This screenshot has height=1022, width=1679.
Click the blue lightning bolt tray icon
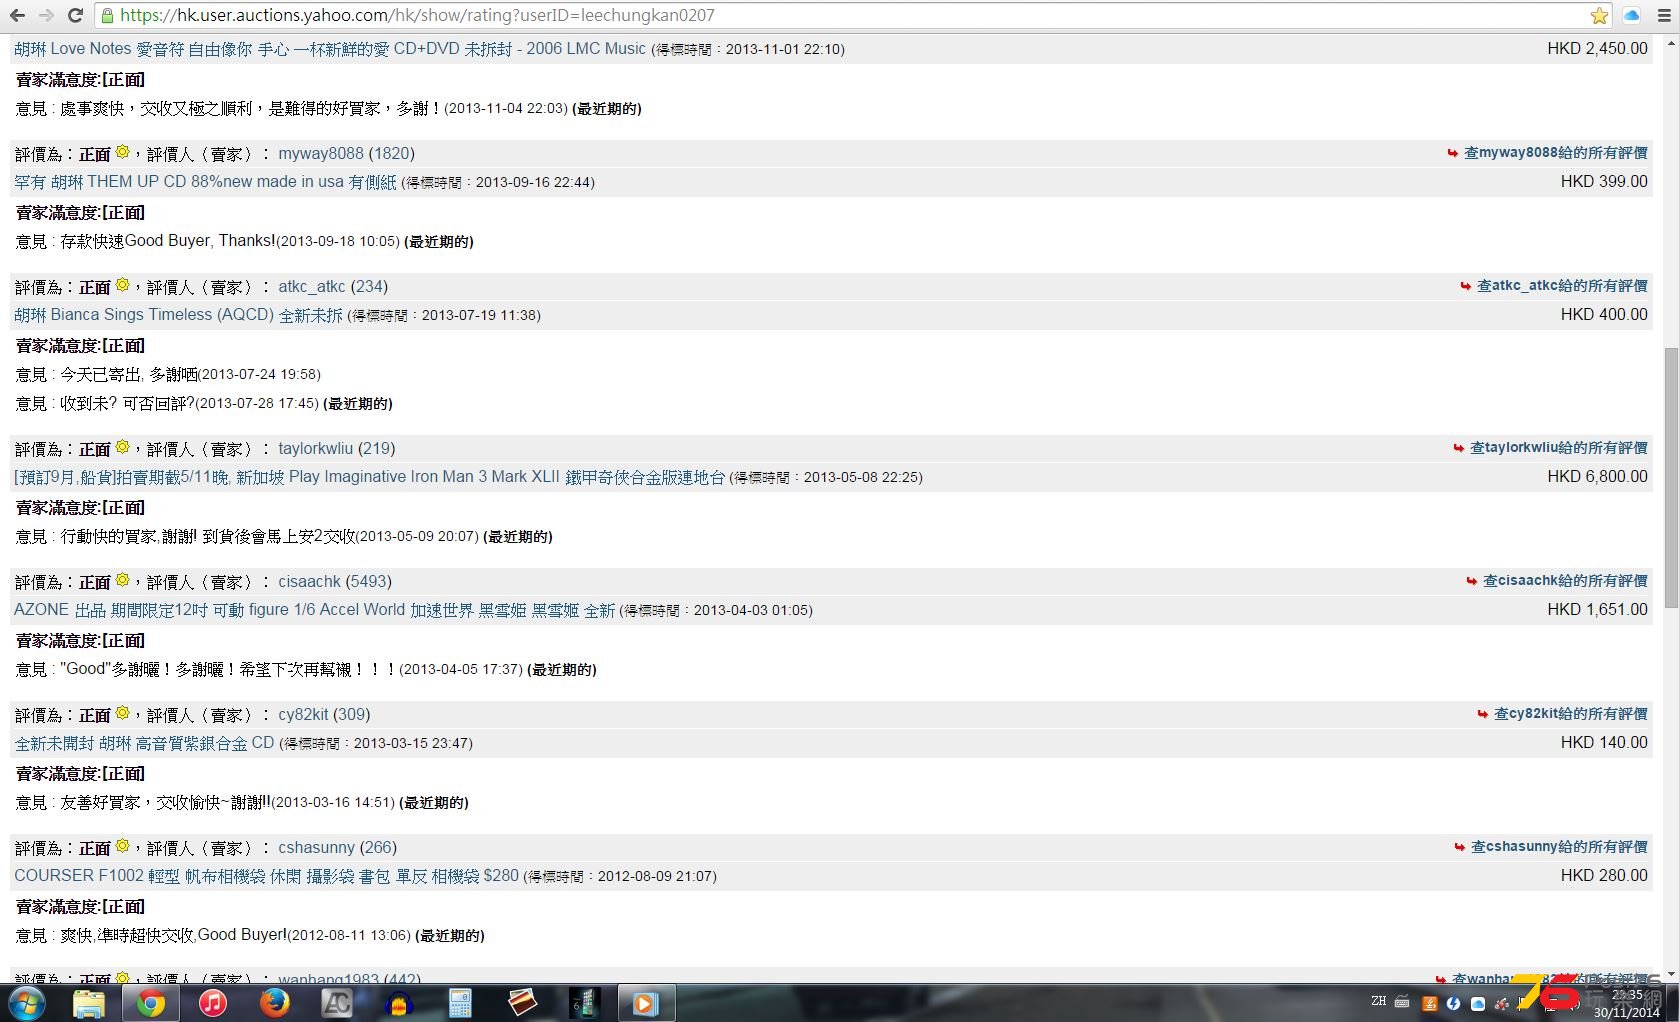[x=1453, y=1004]
